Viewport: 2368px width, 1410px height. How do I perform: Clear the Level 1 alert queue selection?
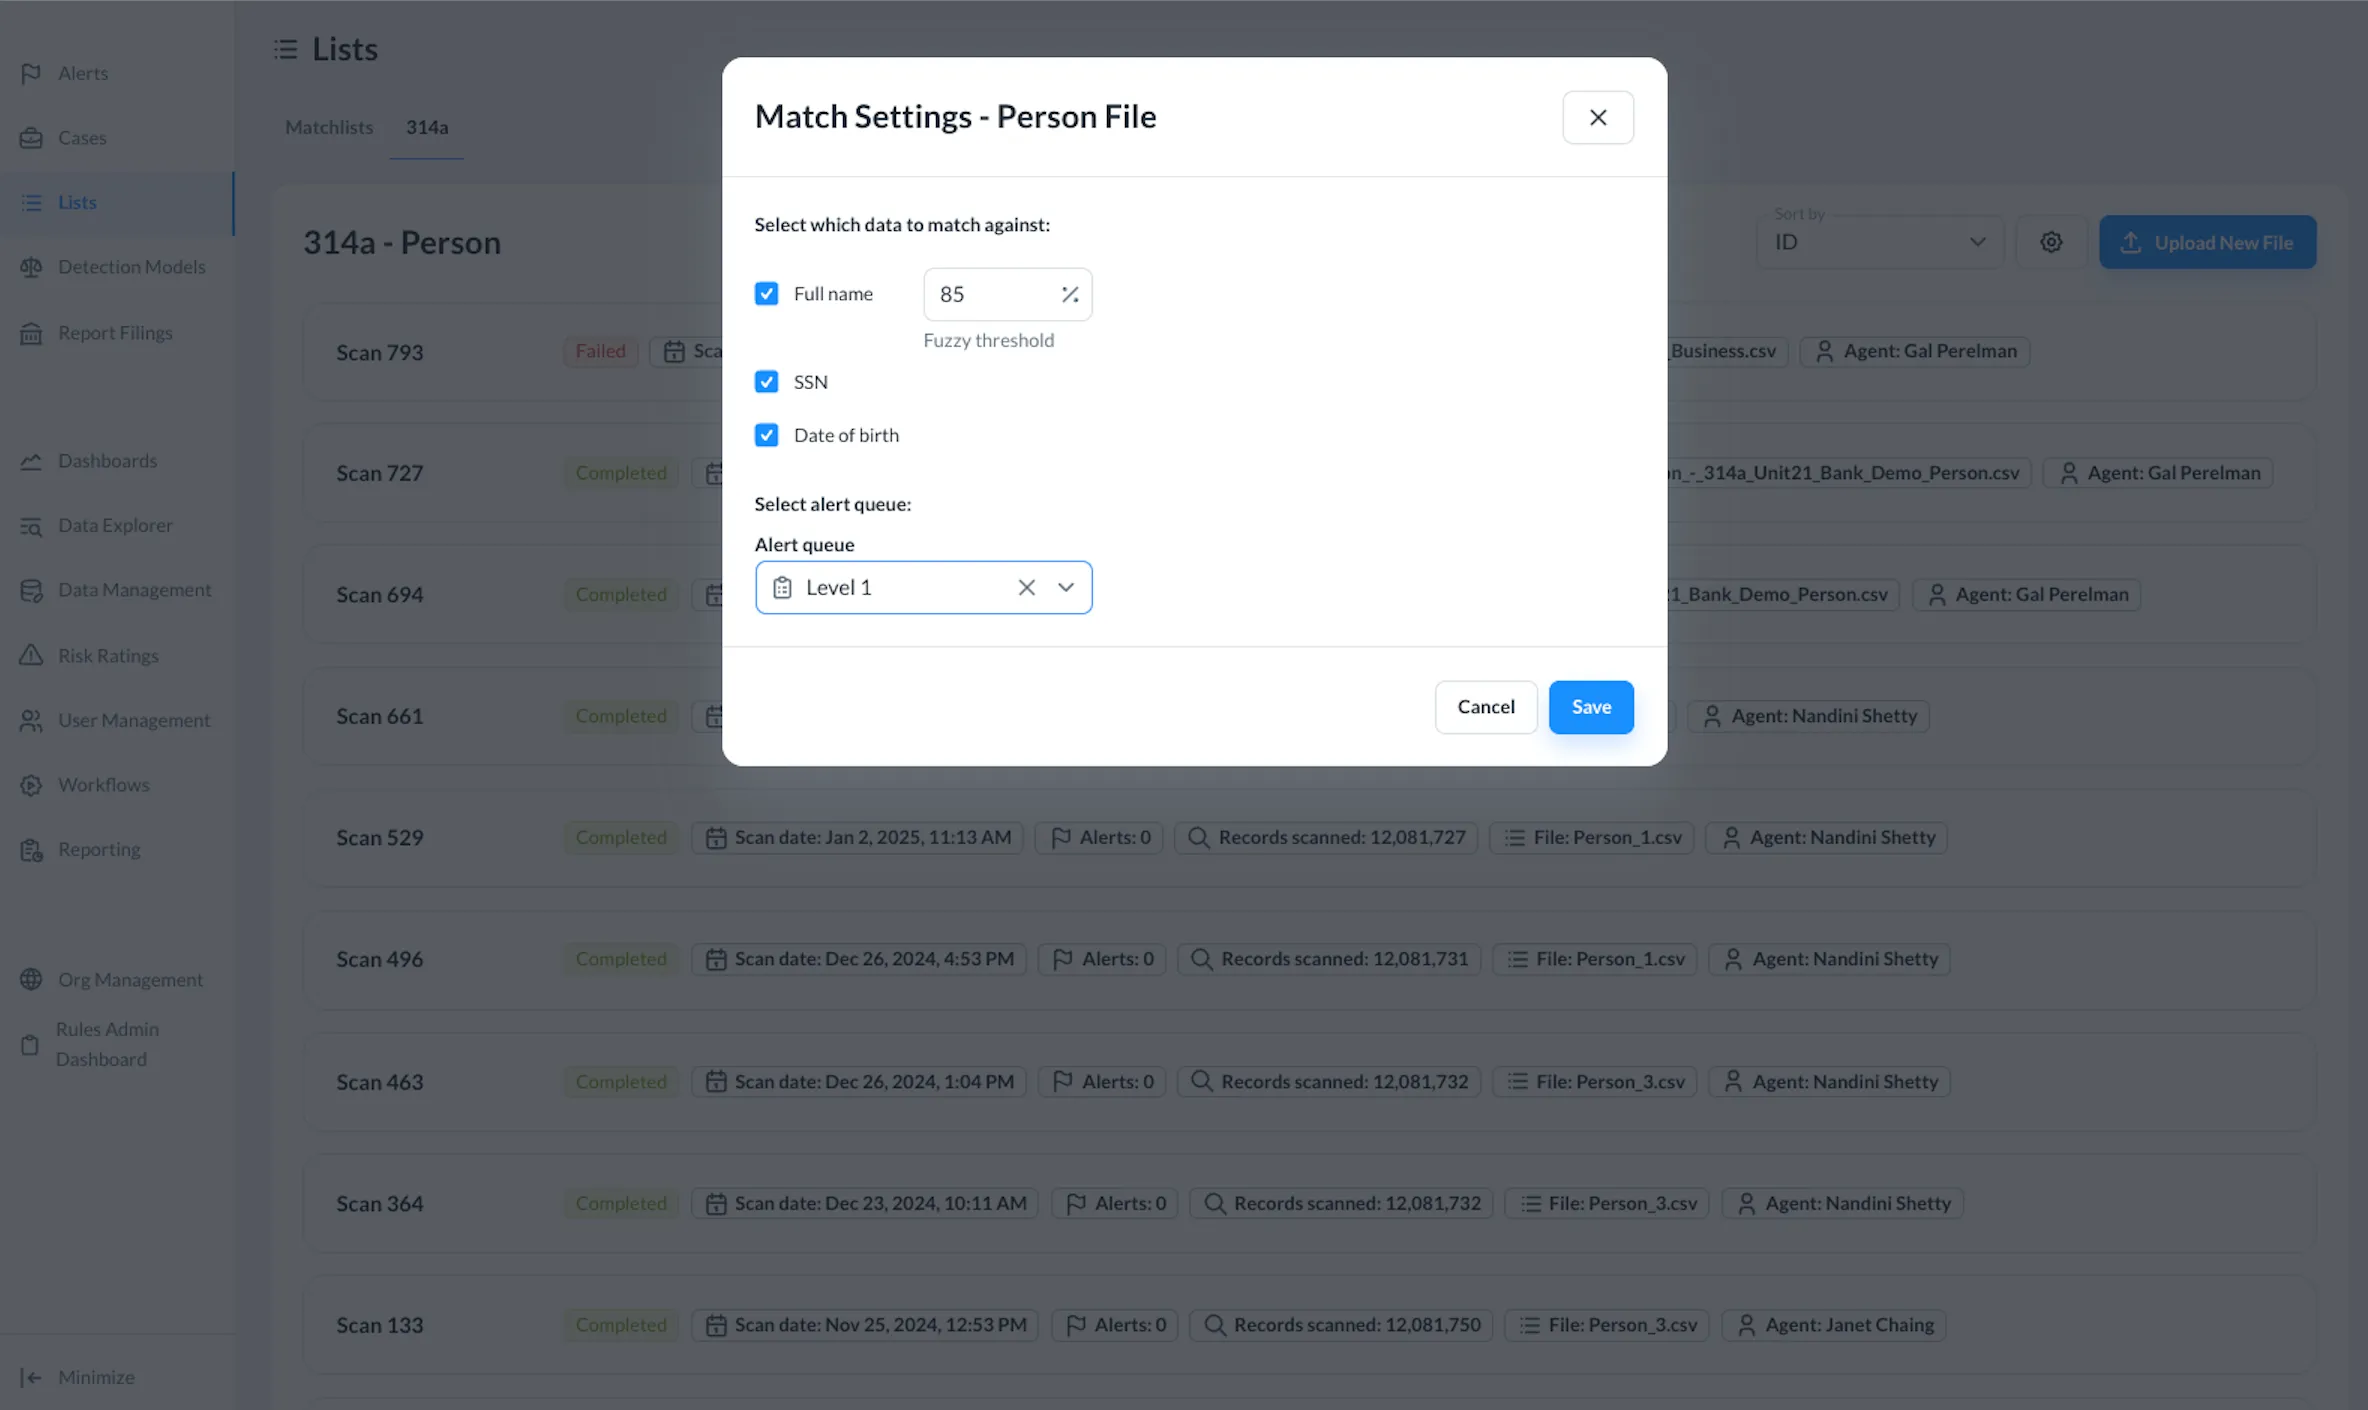pos(1026,588)
